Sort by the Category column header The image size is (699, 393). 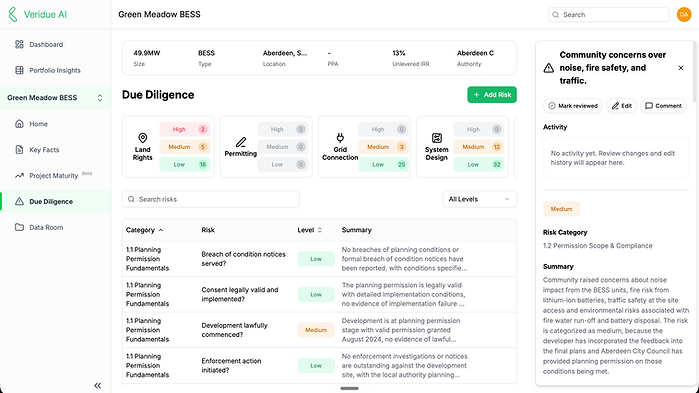point(144,230)
